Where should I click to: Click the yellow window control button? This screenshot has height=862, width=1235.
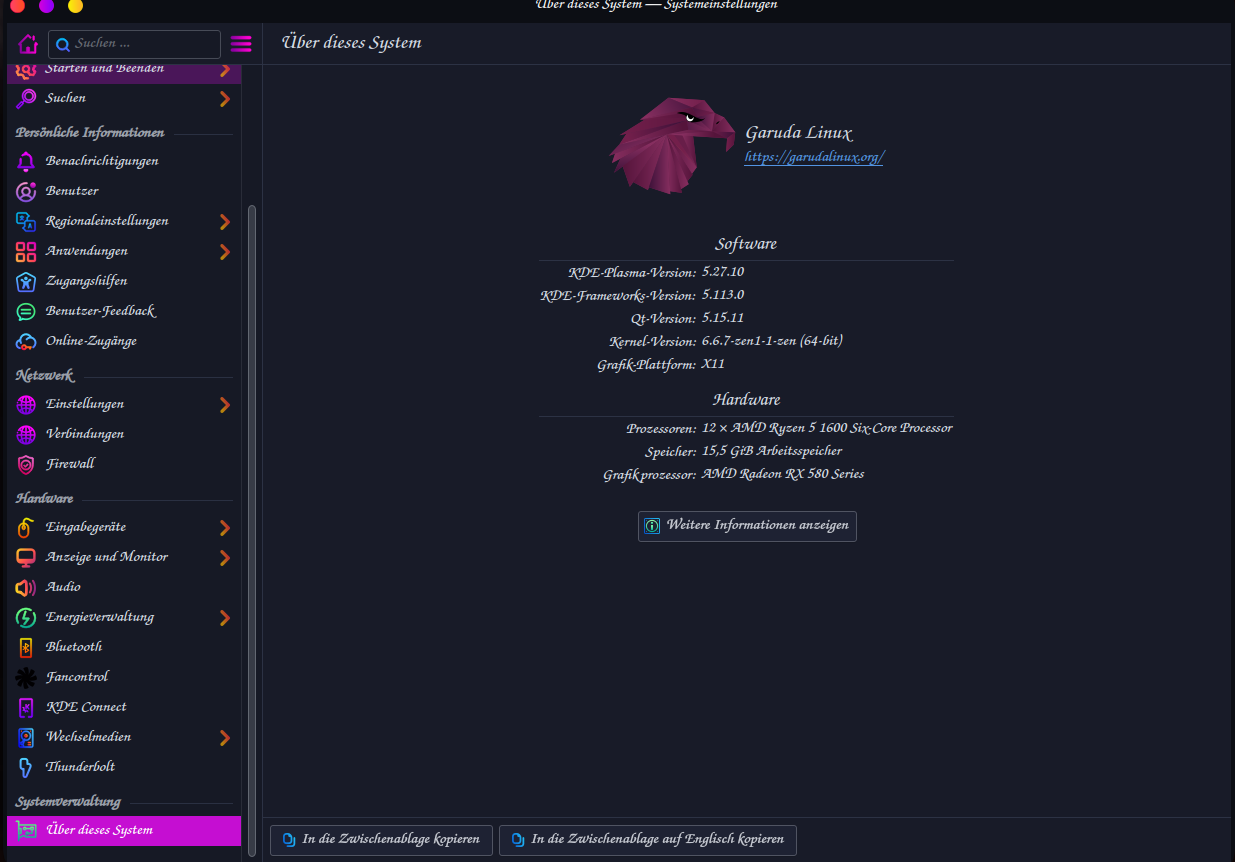click(75, 6)
